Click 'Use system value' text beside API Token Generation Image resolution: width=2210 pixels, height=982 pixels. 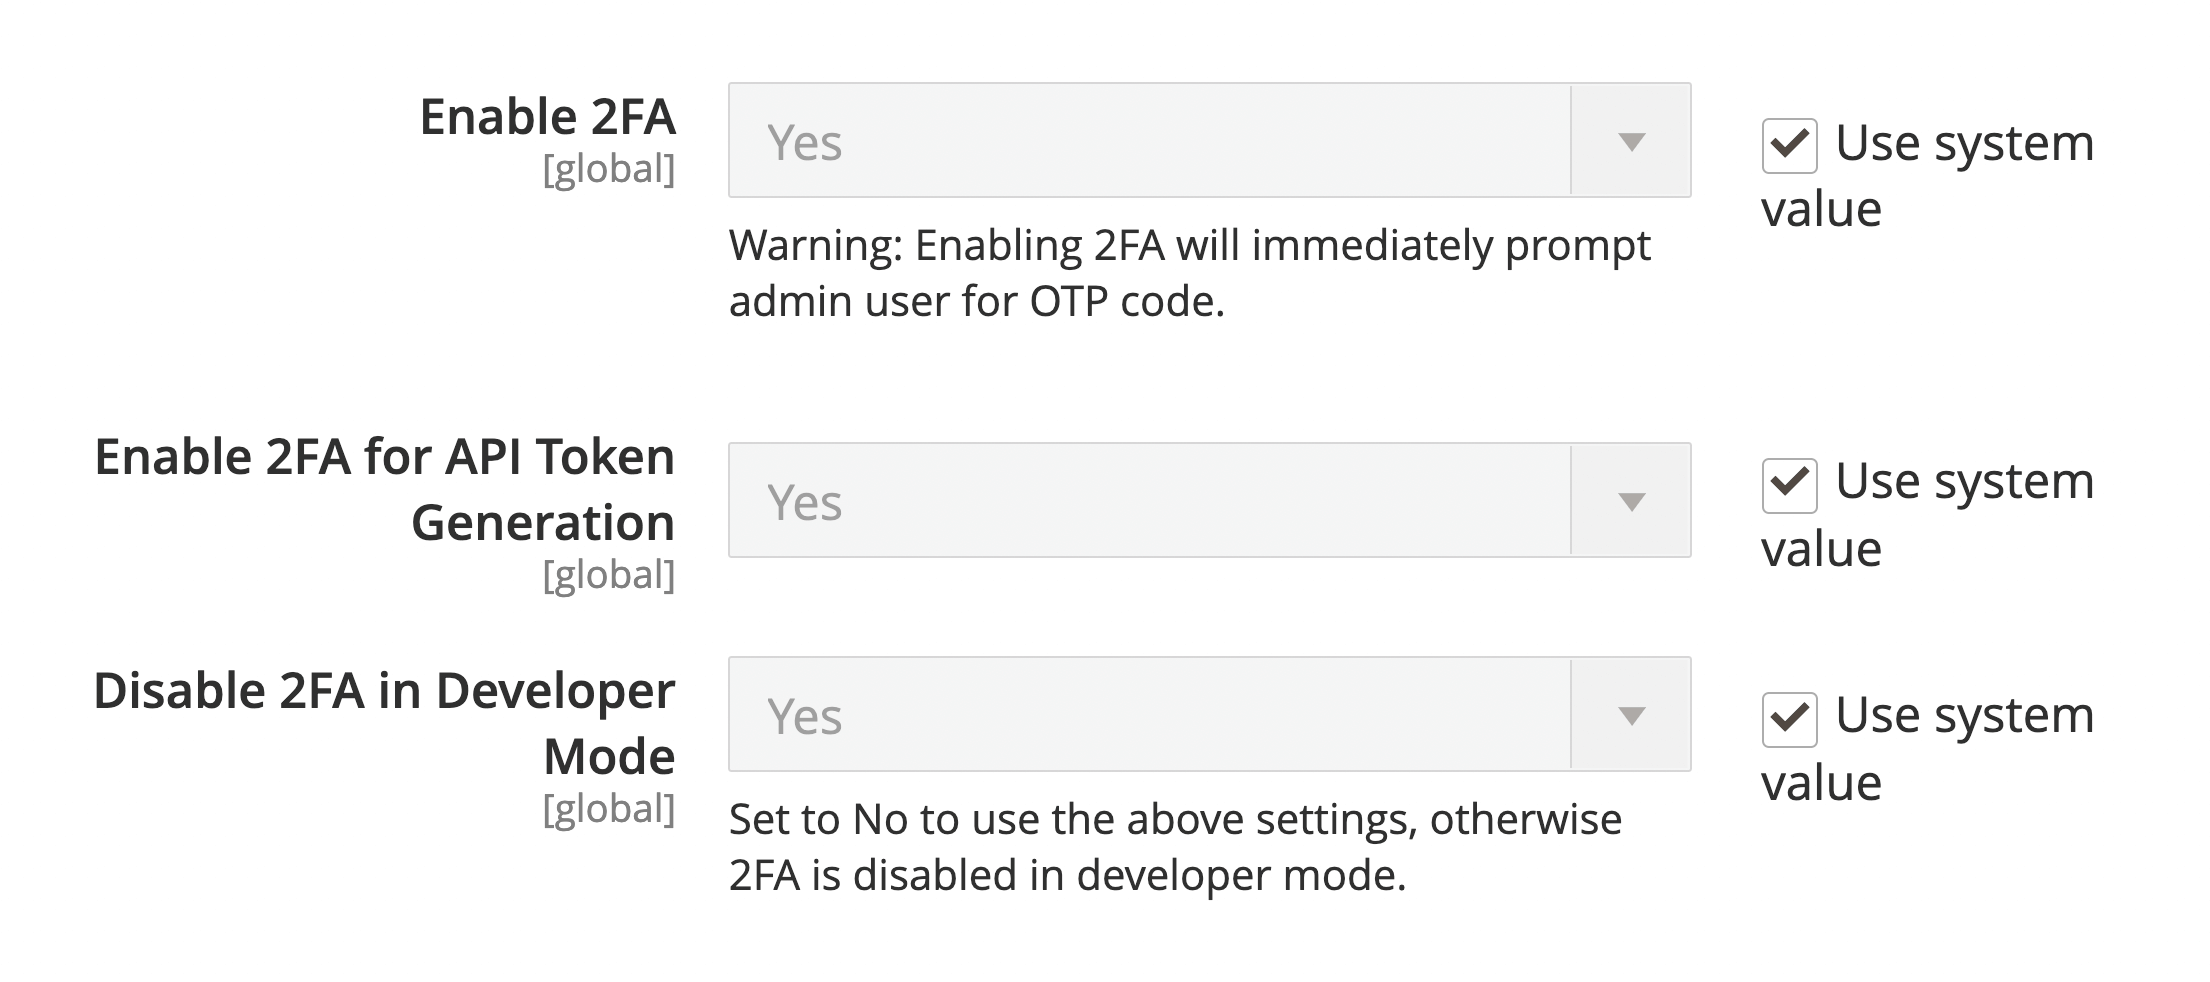pos(1927,514)
